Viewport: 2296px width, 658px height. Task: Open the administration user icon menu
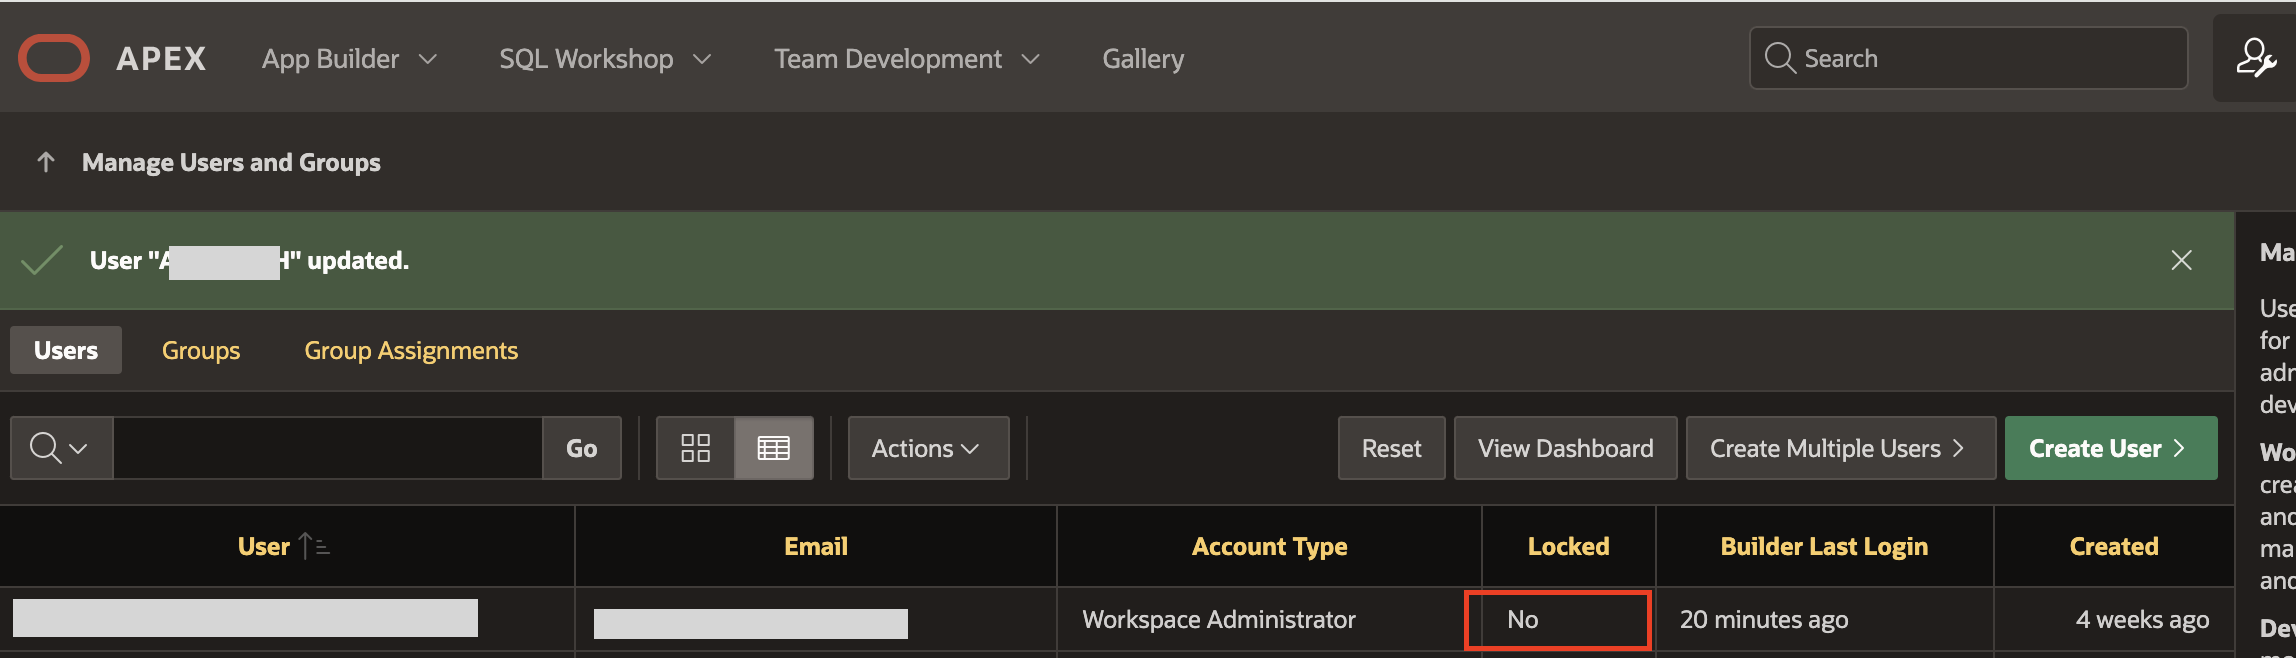[2256, 58]
